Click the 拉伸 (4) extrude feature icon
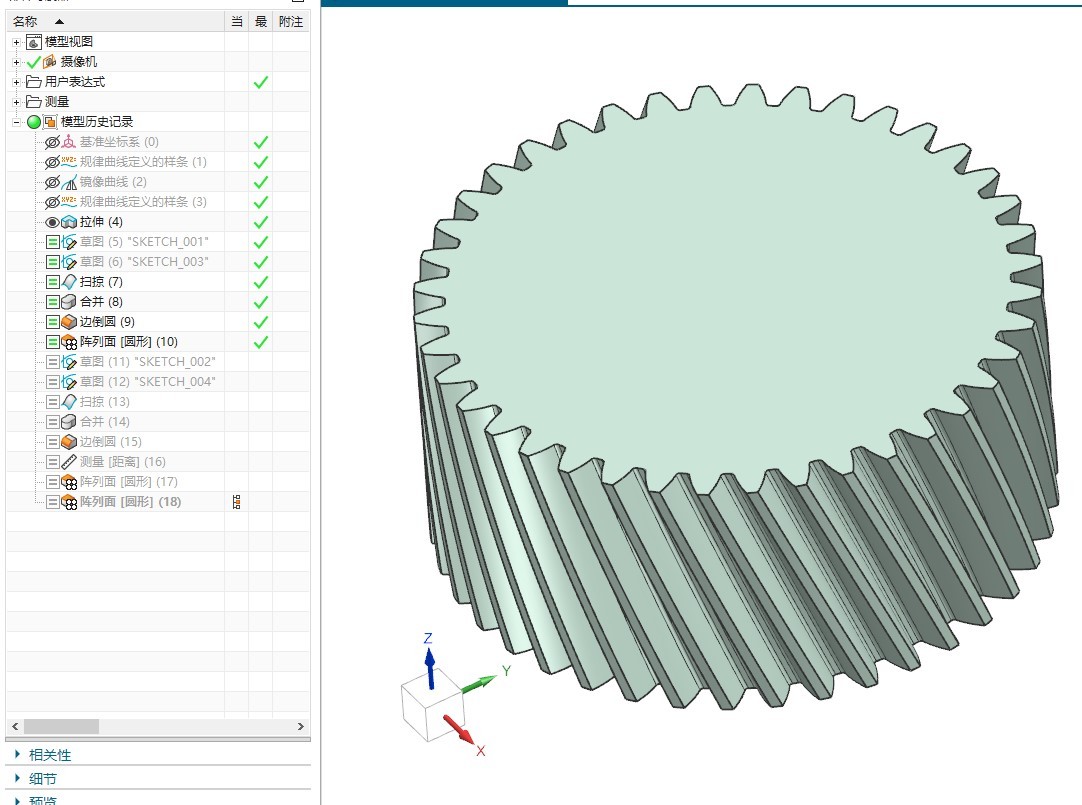 tap(69, 222)
